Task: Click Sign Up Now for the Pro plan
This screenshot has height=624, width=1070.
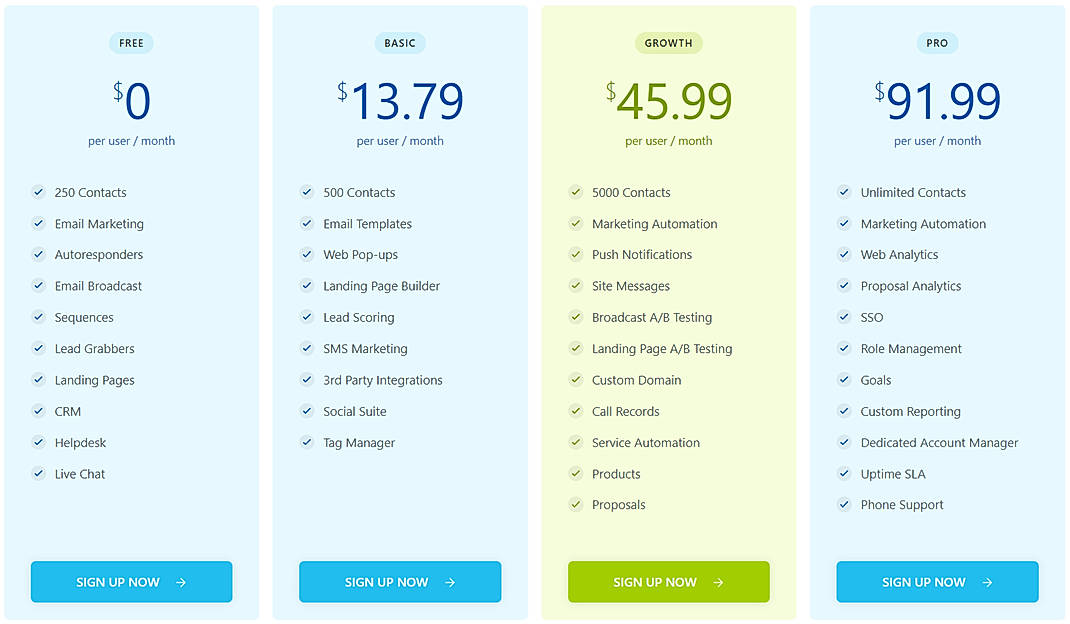Action: pyautogui.click(x=937, y=581)
